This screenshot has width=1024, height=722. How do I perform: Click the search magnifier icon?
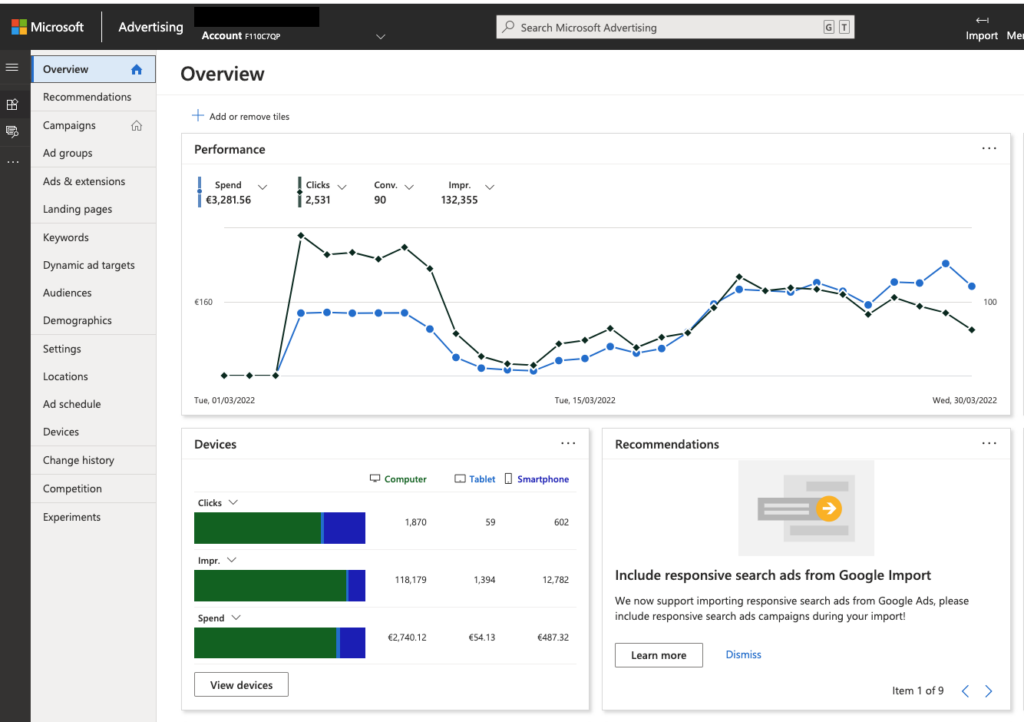pyautogui.click(x=507, y=27)
